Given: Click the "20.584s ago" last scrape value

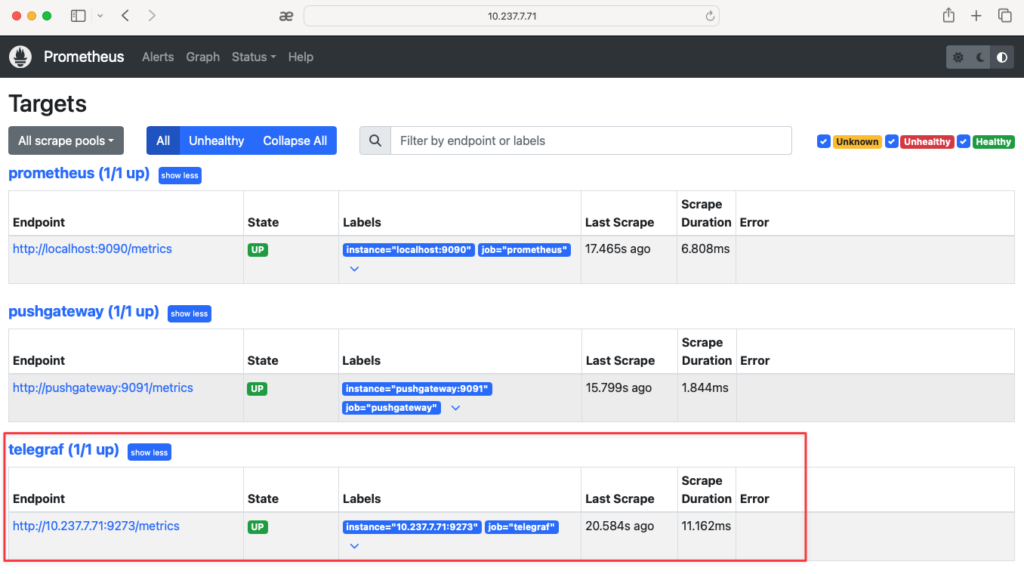Looking at the screenshot, I should (x=620, y=526).
